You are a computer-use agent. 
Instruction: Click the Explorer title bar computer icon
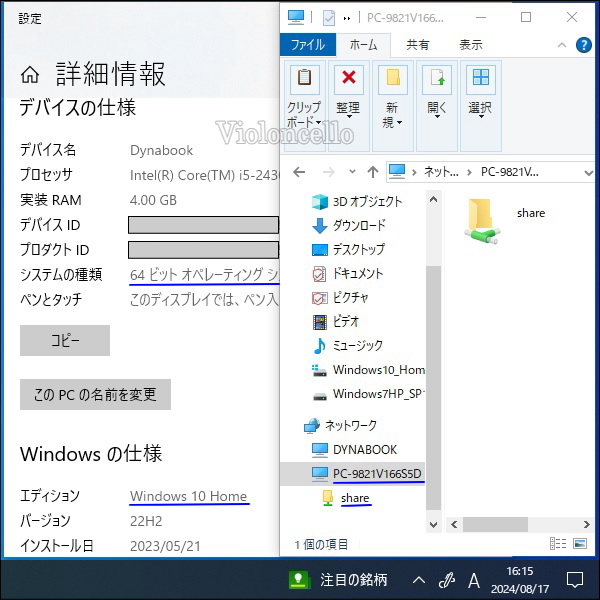tap(296, 17)
